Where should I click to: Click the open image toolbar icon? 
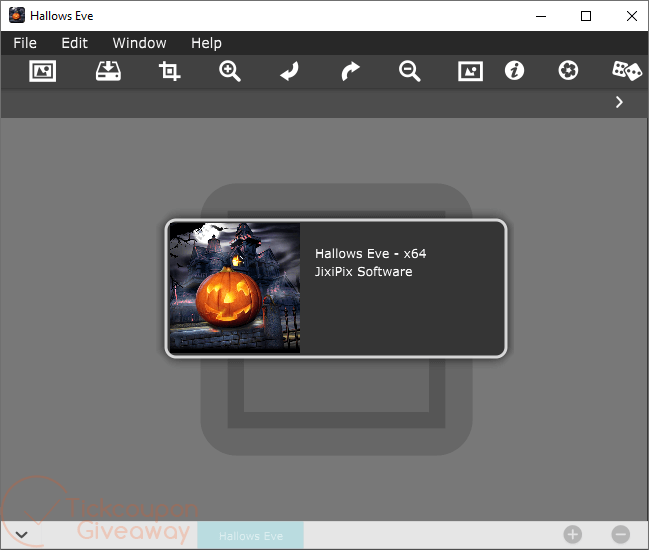43,71
